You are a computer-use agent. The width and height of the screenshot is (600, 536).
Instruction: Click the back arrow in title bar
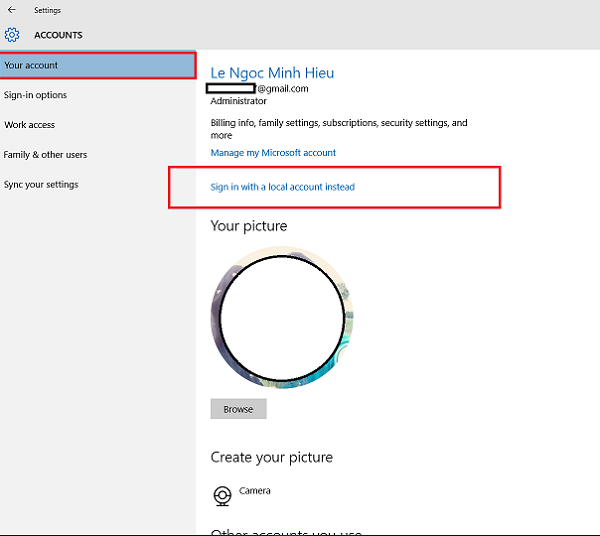(12, 10)
